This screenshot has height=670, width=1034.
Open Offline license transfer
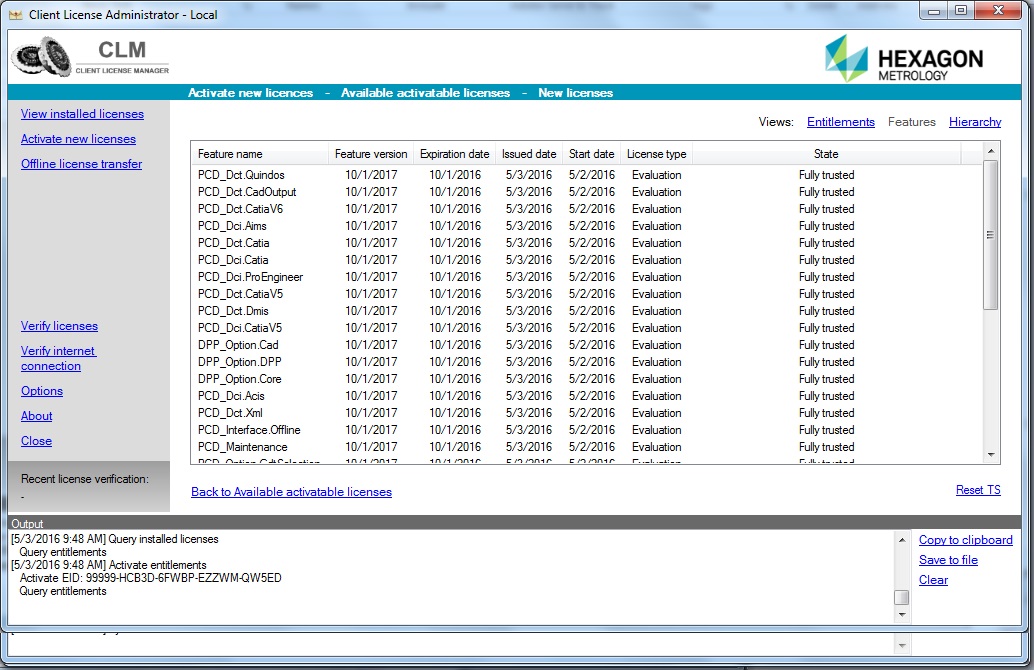81,164
